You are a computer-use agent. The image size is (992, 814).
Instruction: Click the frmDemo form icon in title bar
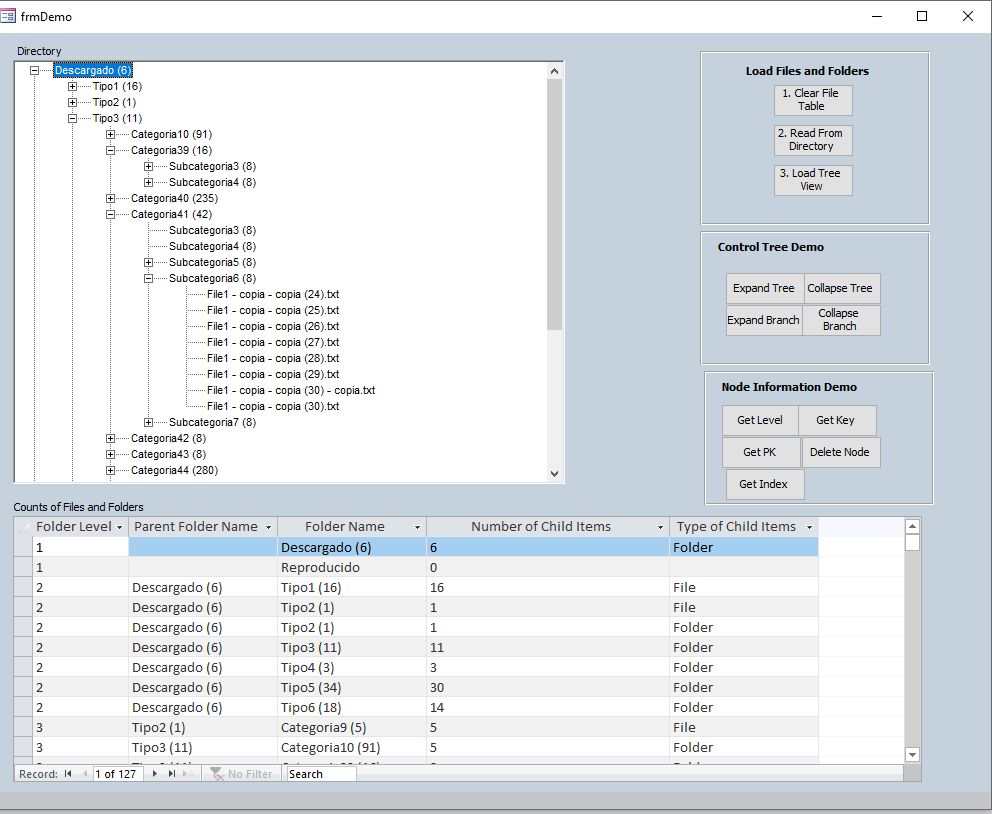click(x=8, y=16)
